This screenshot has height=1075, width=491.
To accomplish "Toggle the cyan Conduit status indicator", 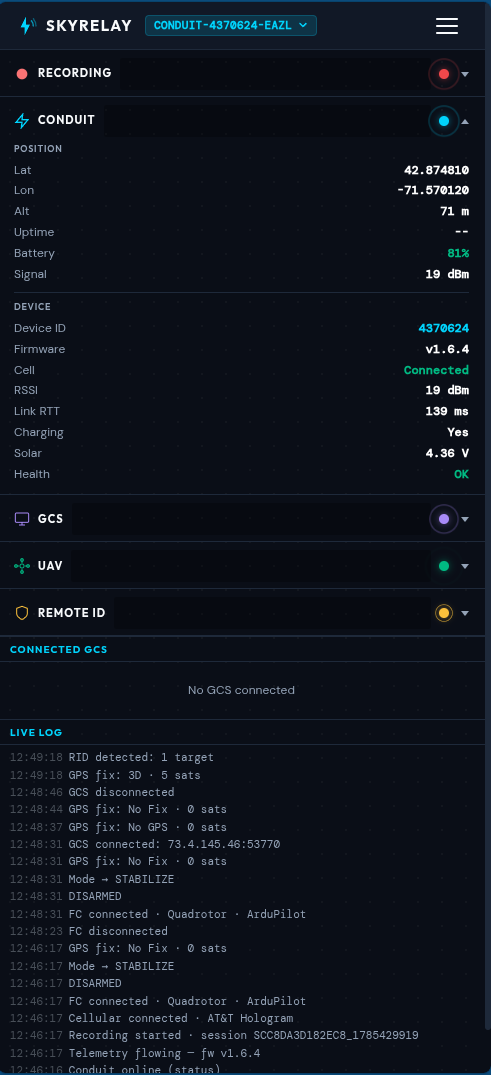I will (444, 121).
